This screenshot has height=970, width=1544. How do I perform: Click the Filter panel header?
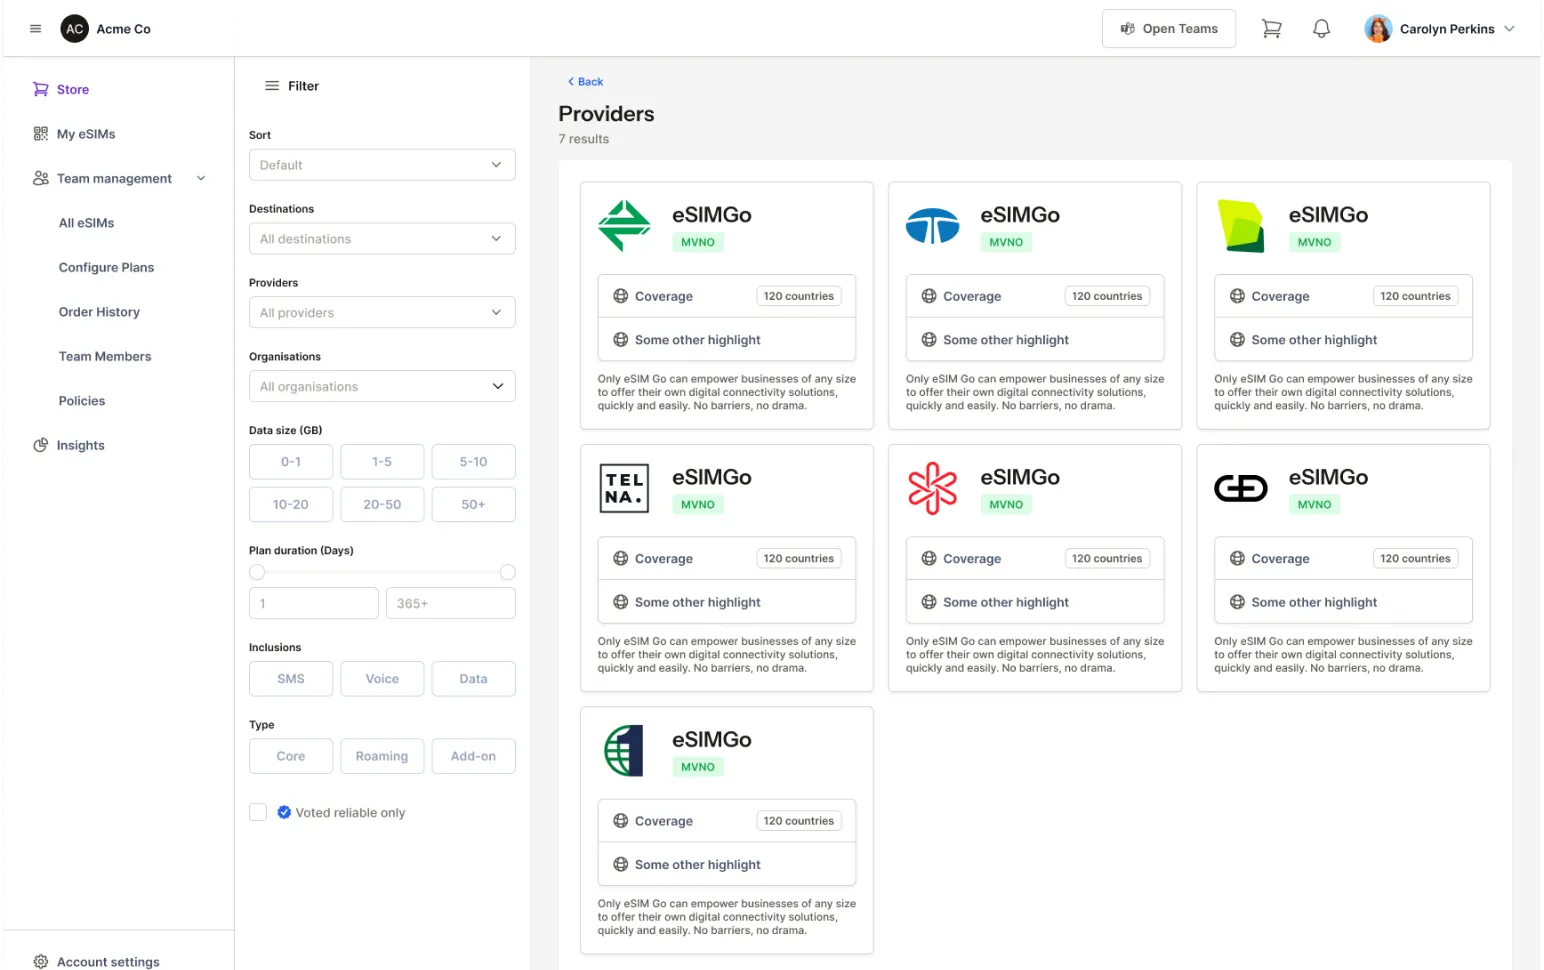point(292,86)
